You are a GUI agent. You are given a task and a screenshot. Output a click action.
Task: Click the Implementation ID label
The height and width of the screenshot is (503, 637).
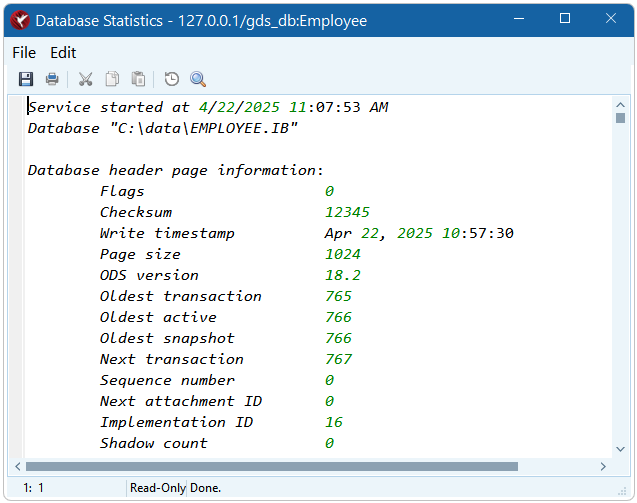click(x=176, y=423)
